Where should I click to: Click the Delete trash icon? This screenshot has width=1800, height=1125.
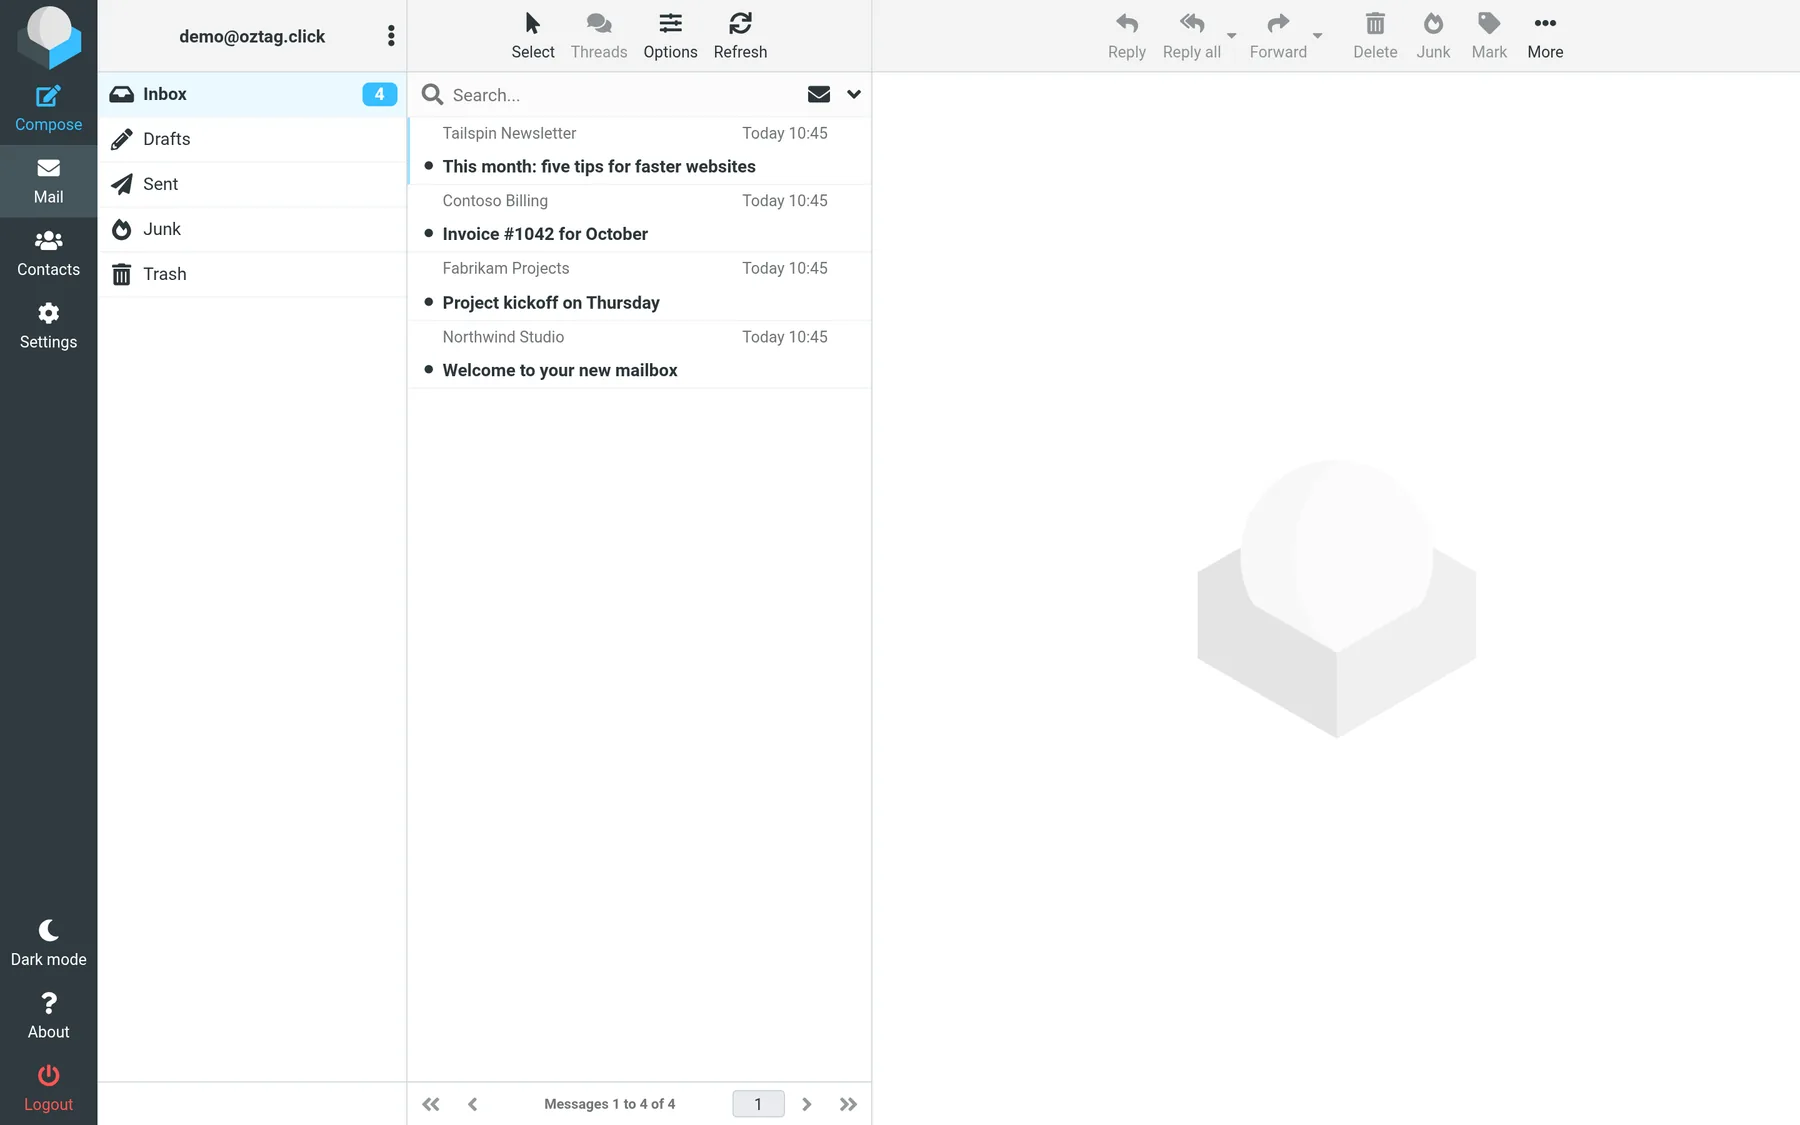[1375, 36]
